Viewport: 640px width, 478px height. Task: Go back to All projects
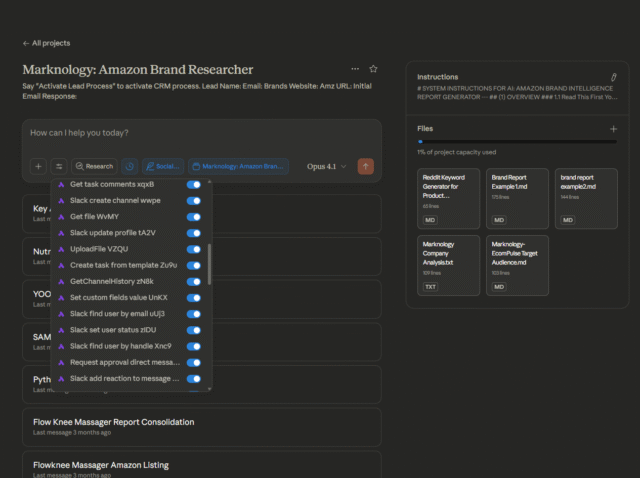click(x=46, y=43)
